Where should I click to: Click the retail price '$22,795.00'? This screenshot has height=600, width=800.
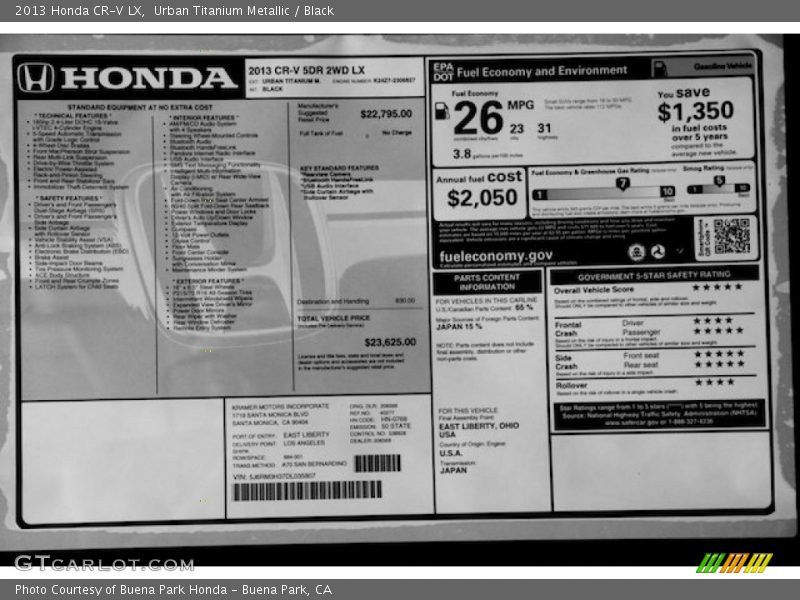(x=386, y=114)
